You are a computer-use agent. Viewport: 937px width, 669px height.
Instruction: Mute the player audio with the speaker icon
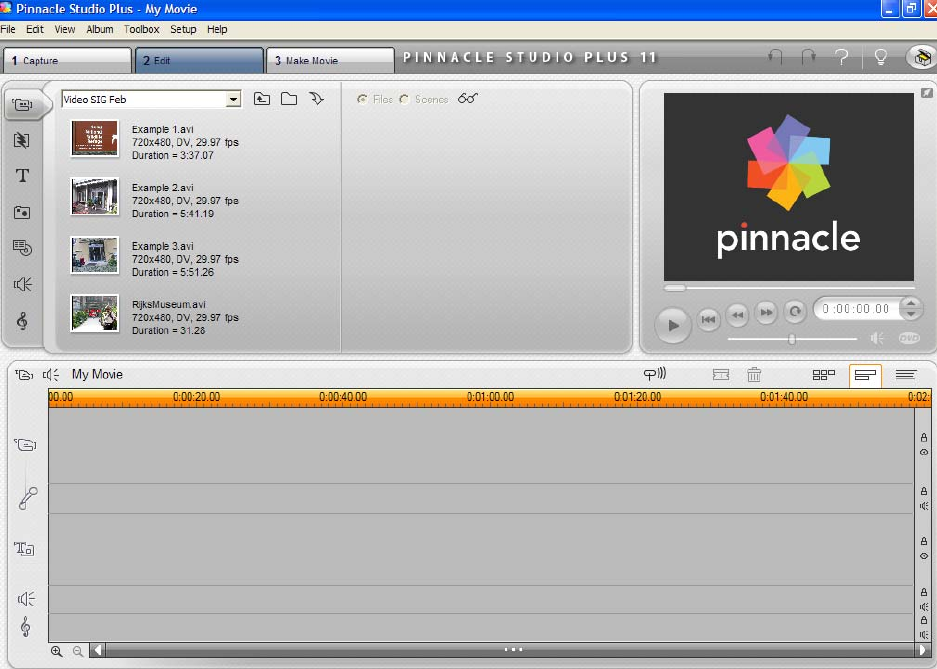877,339
